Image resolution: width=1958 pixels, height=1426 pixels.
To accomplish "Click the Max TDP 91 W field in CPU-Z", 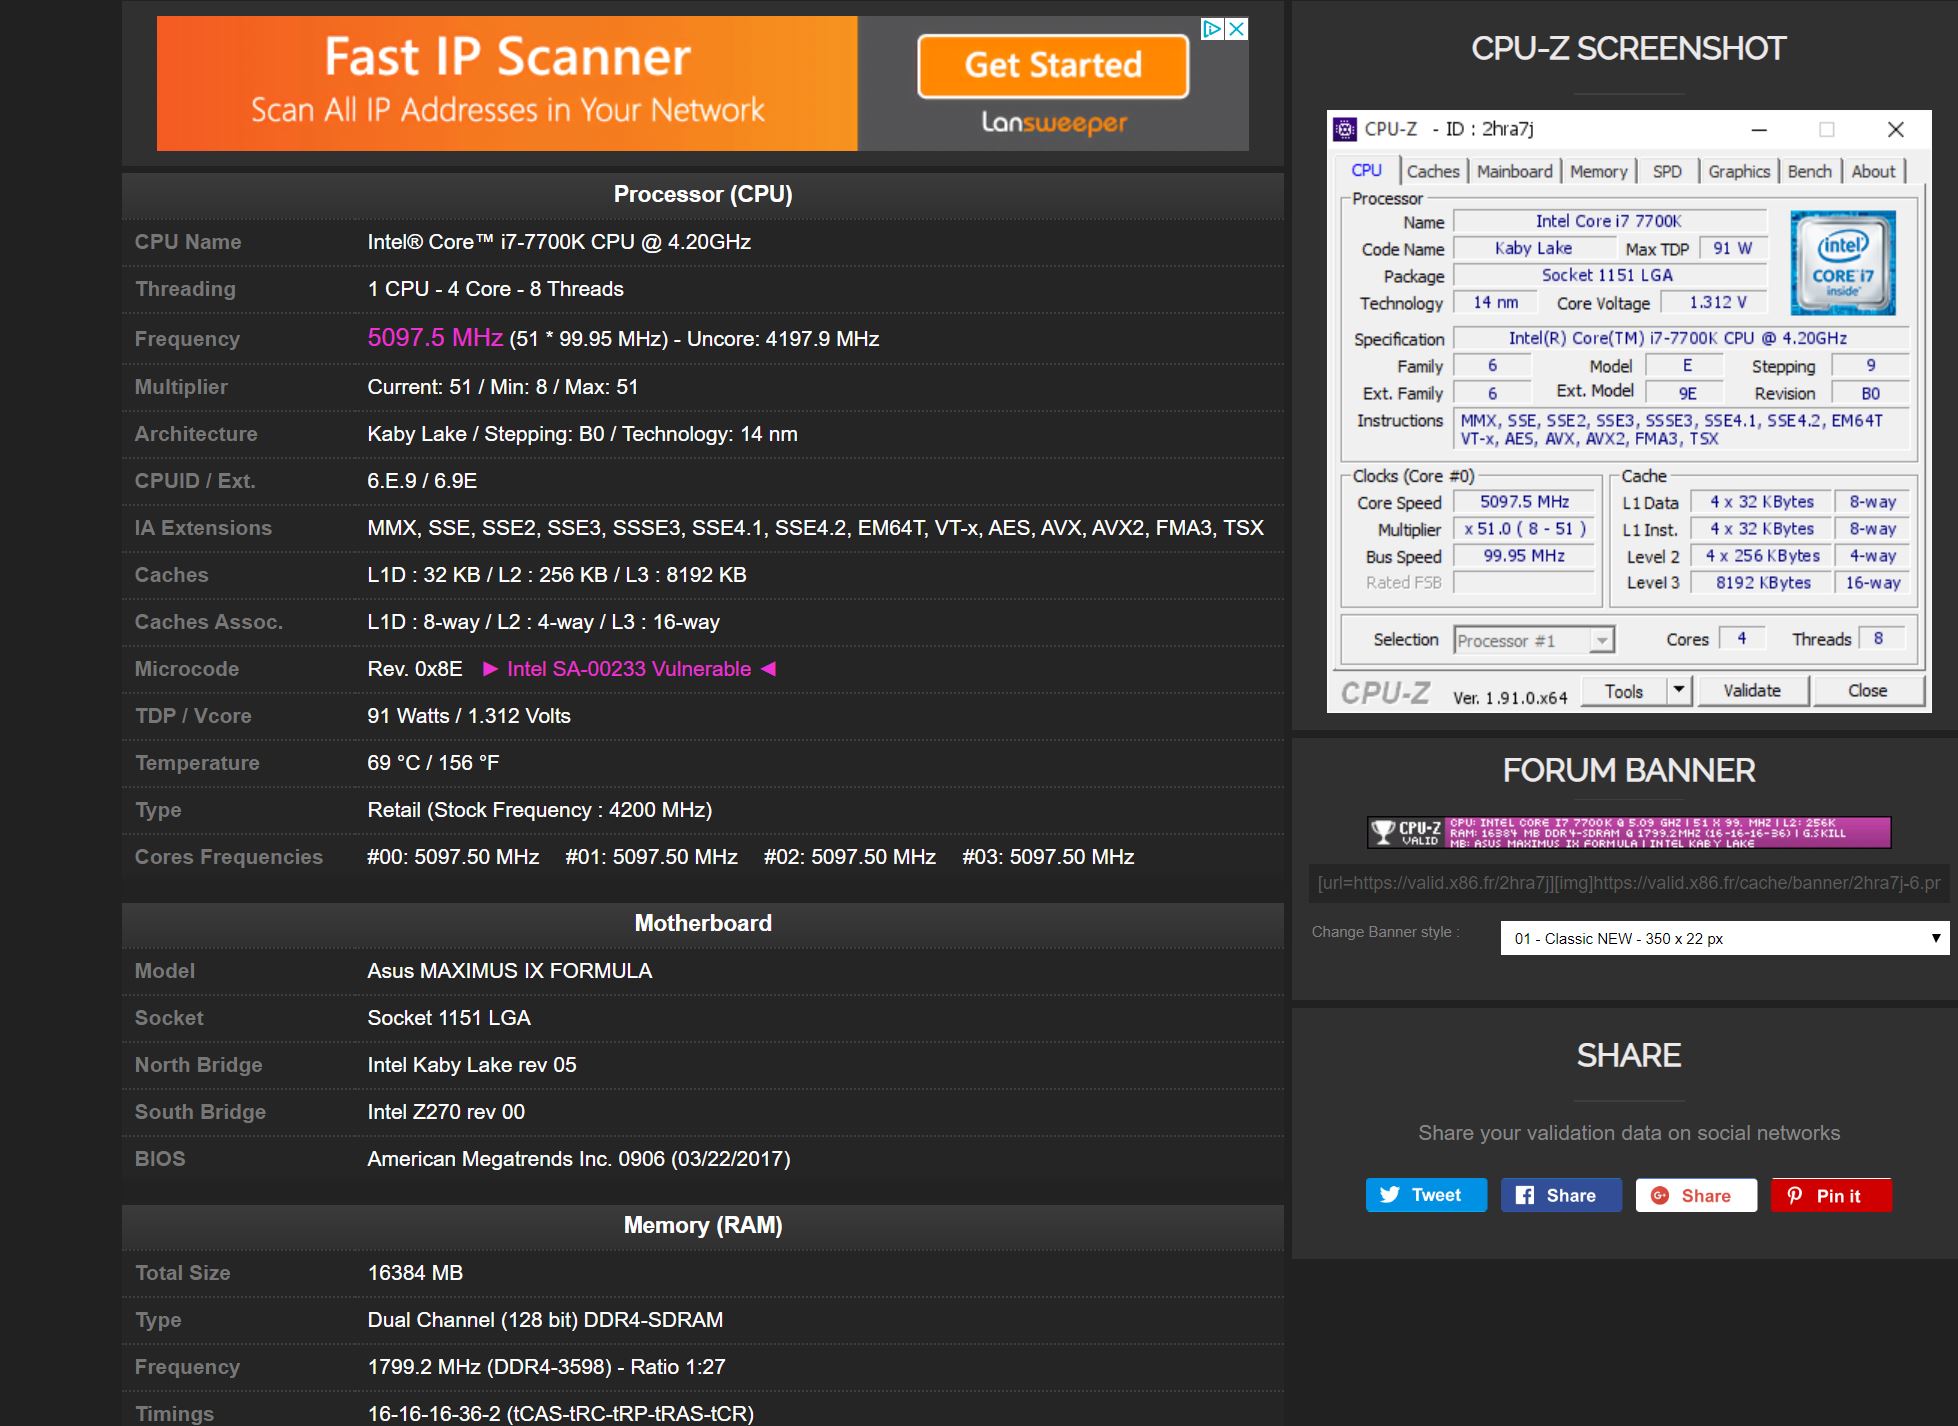I will pyautogui.click(x=1733, y=248).
